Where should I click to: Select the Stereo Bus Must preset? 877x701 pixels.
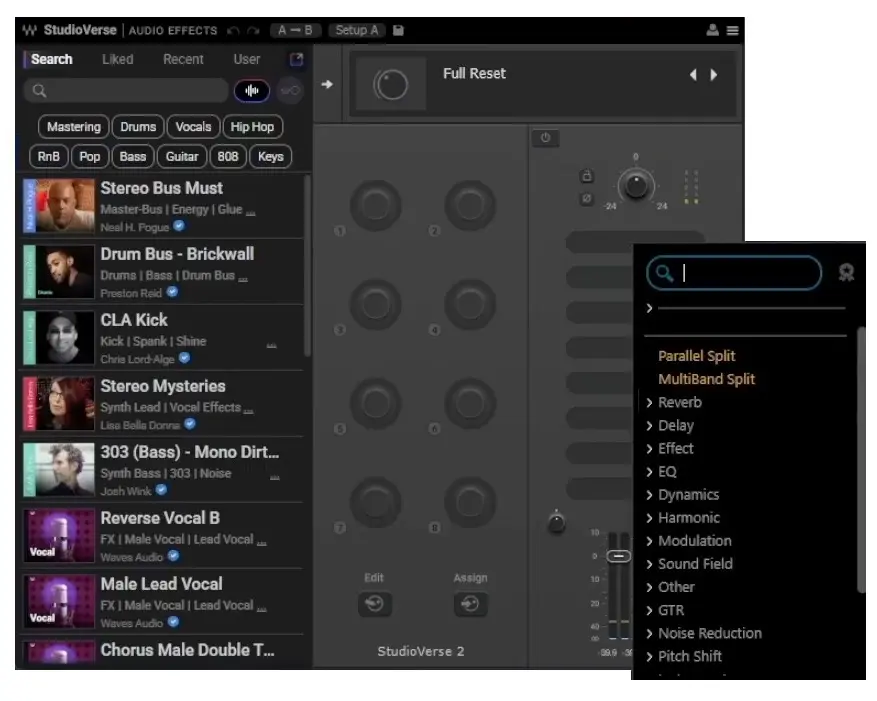coord(162,205)
